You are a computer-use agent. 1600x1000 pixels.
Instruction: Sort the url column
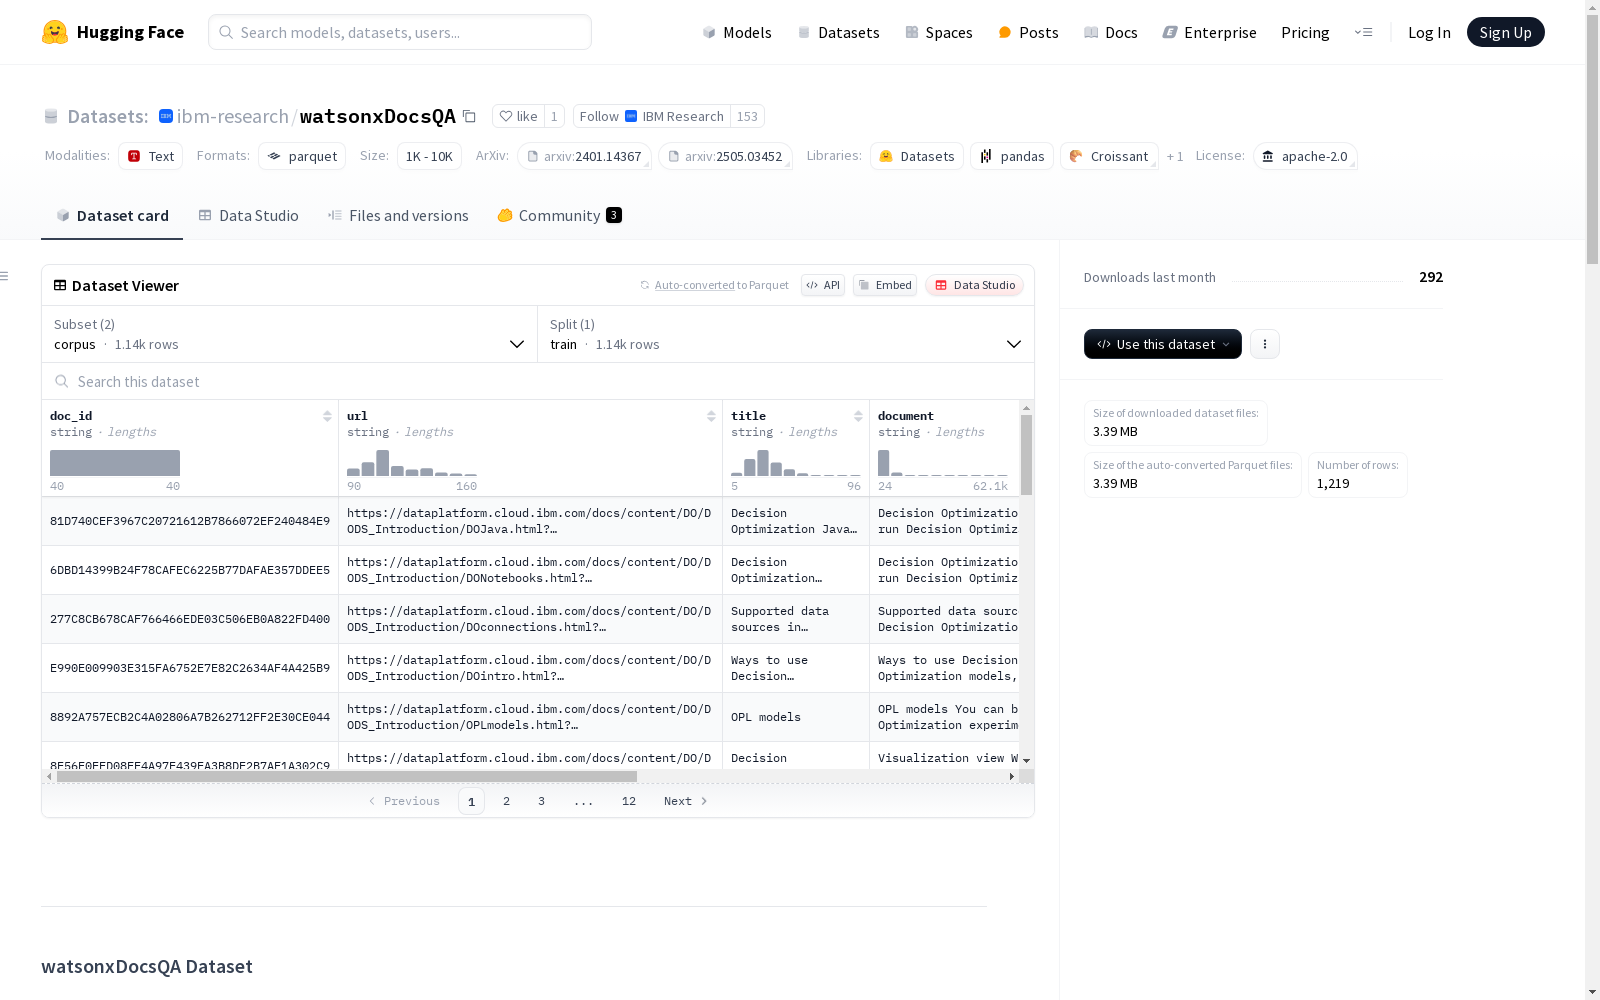point(711,416)
